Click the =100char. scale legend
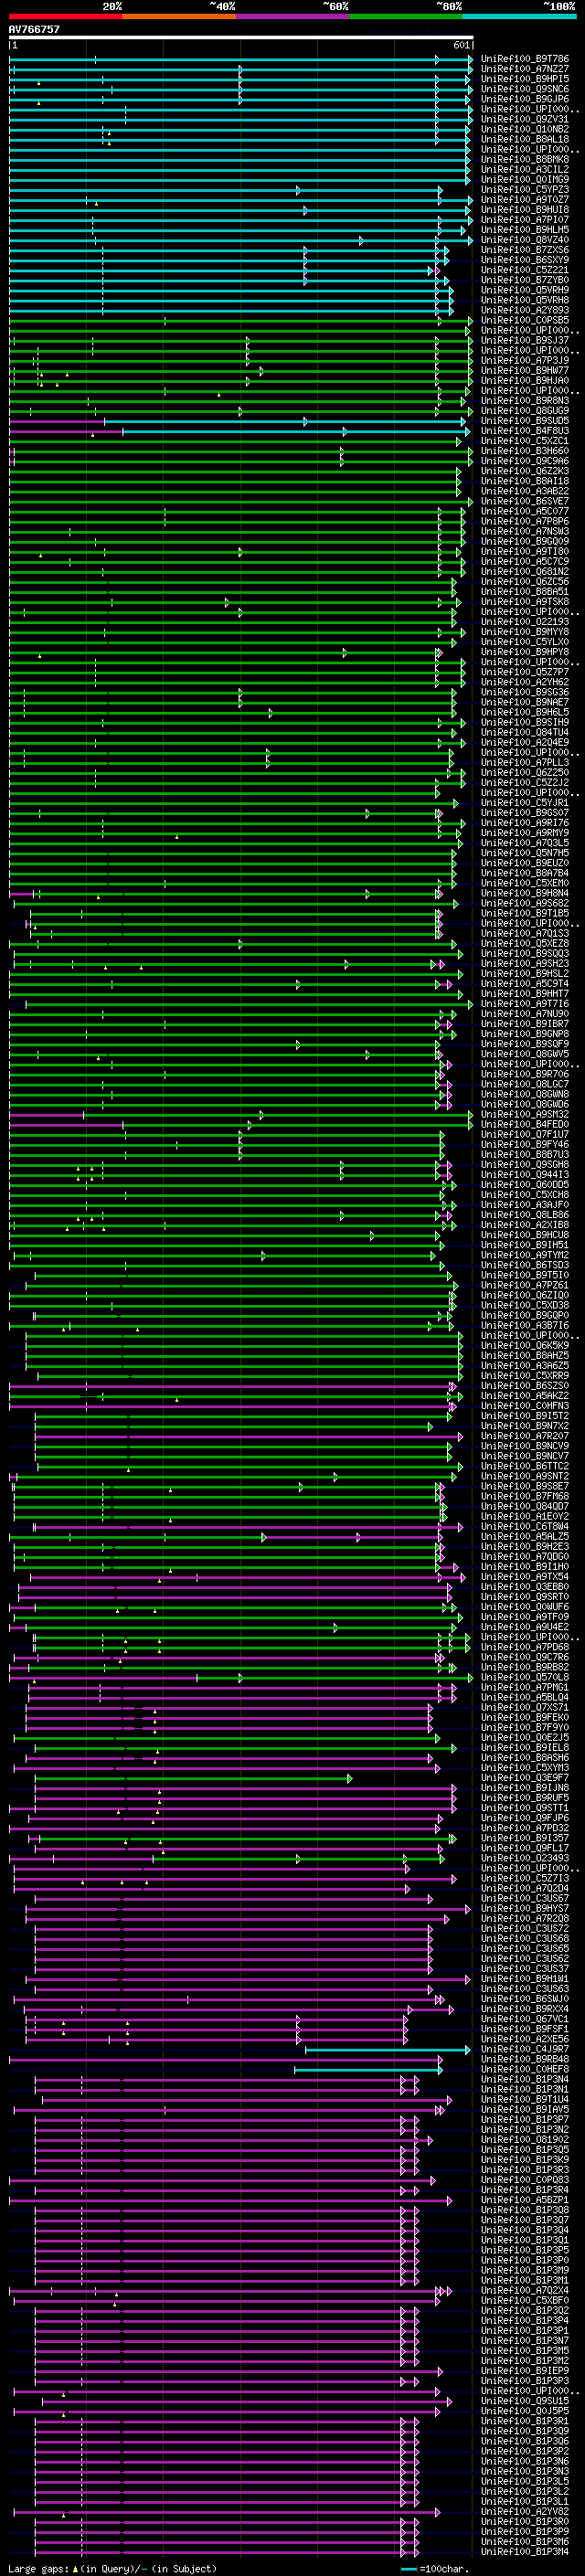The image size is (585, 2576). tap(435, 2568)
